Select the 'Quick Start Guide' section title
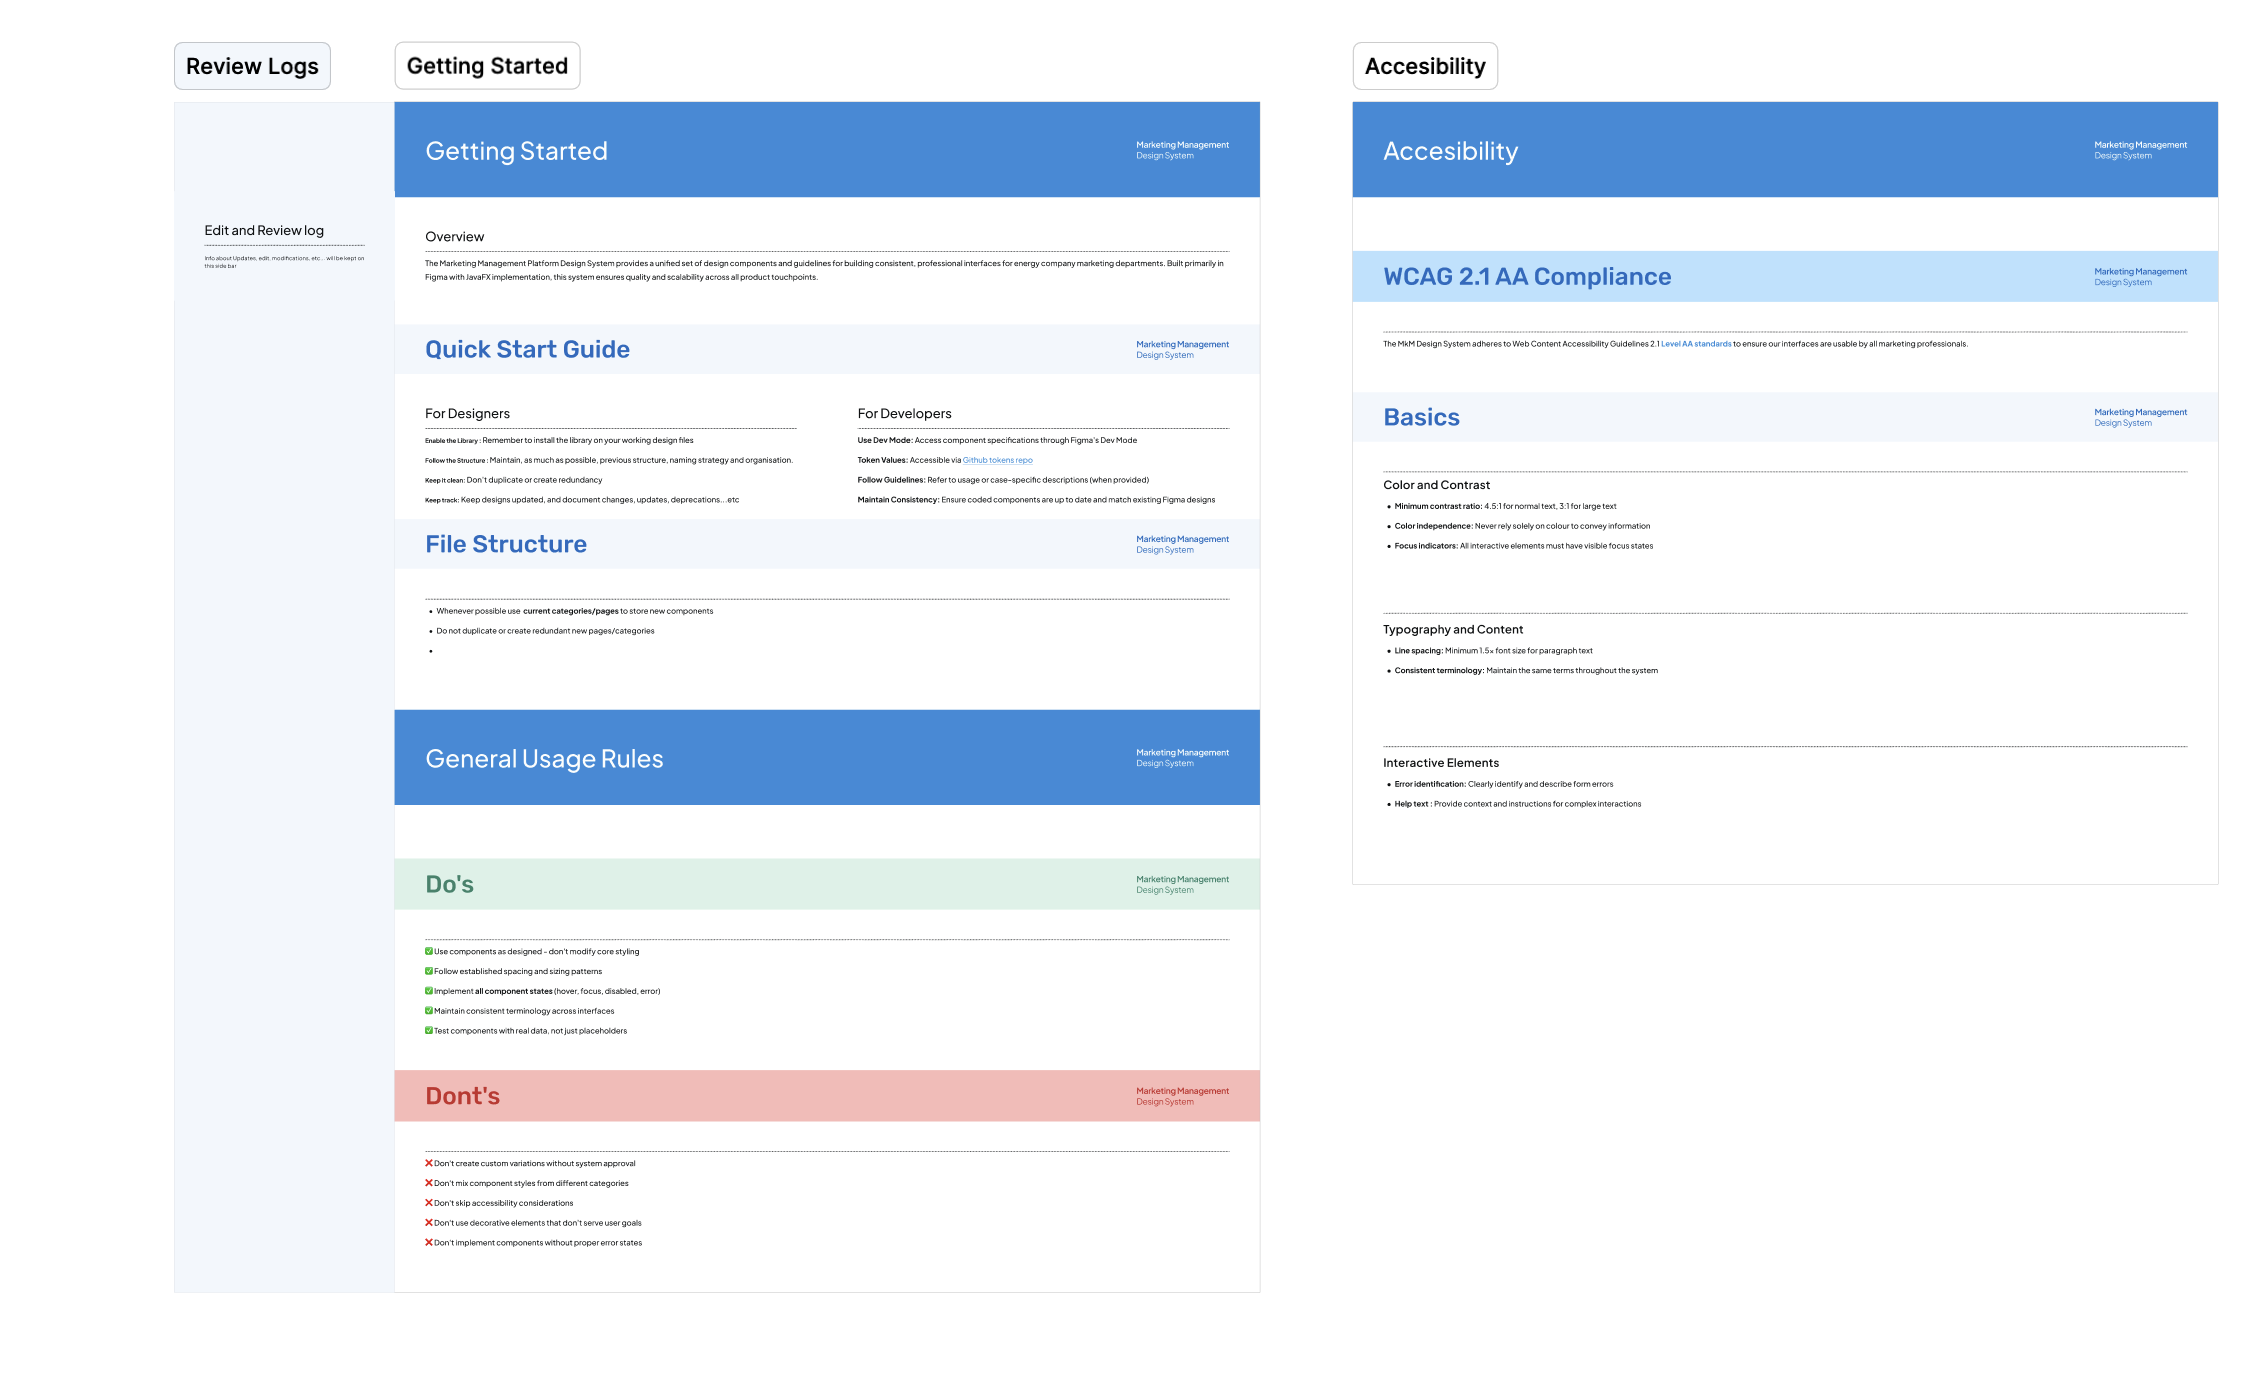The width and height of the screenshot is (2258, 1398). tap(527, 349)
